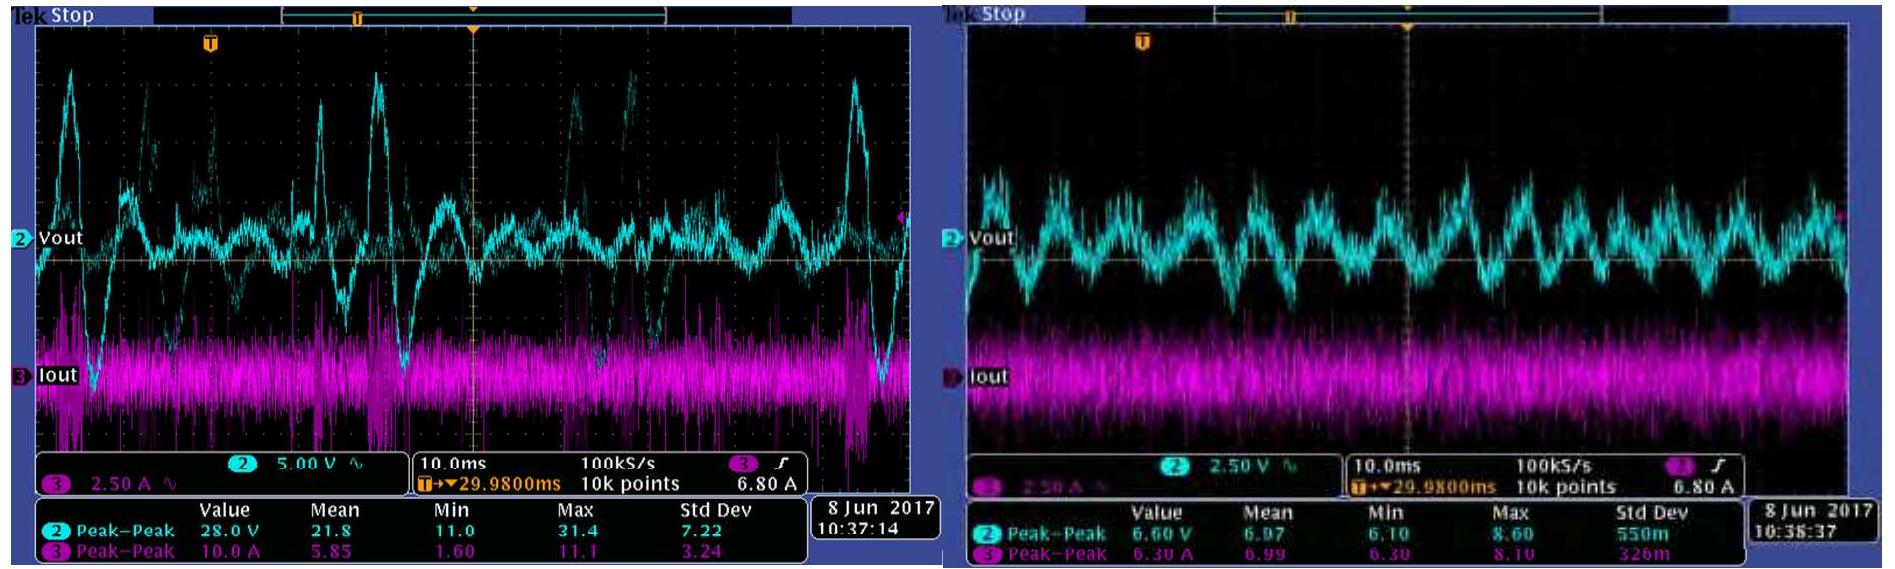Click rising edge trigger slope icon on right scope
This screenshot has height=569, width=1895.
pyautogui.click(x=1717, y=465)
